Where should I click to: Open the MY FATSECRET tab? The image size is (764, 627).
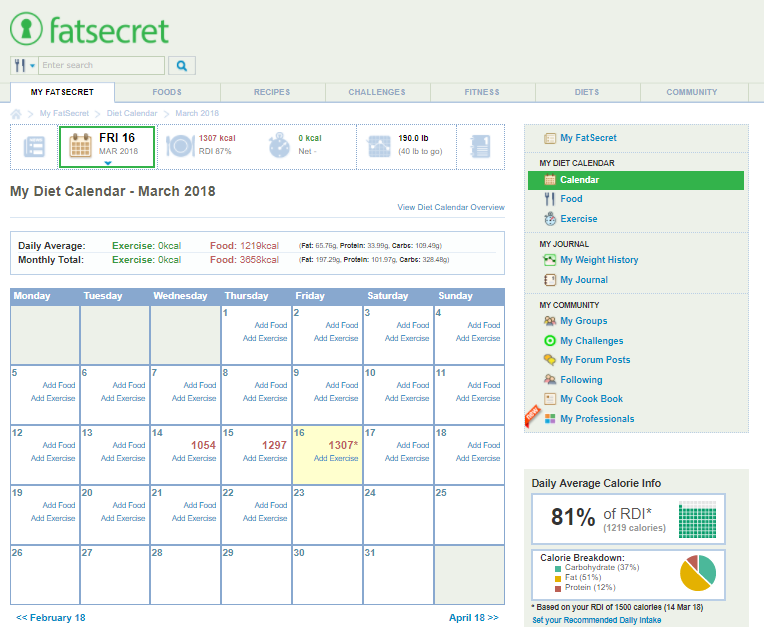point(62,92)
